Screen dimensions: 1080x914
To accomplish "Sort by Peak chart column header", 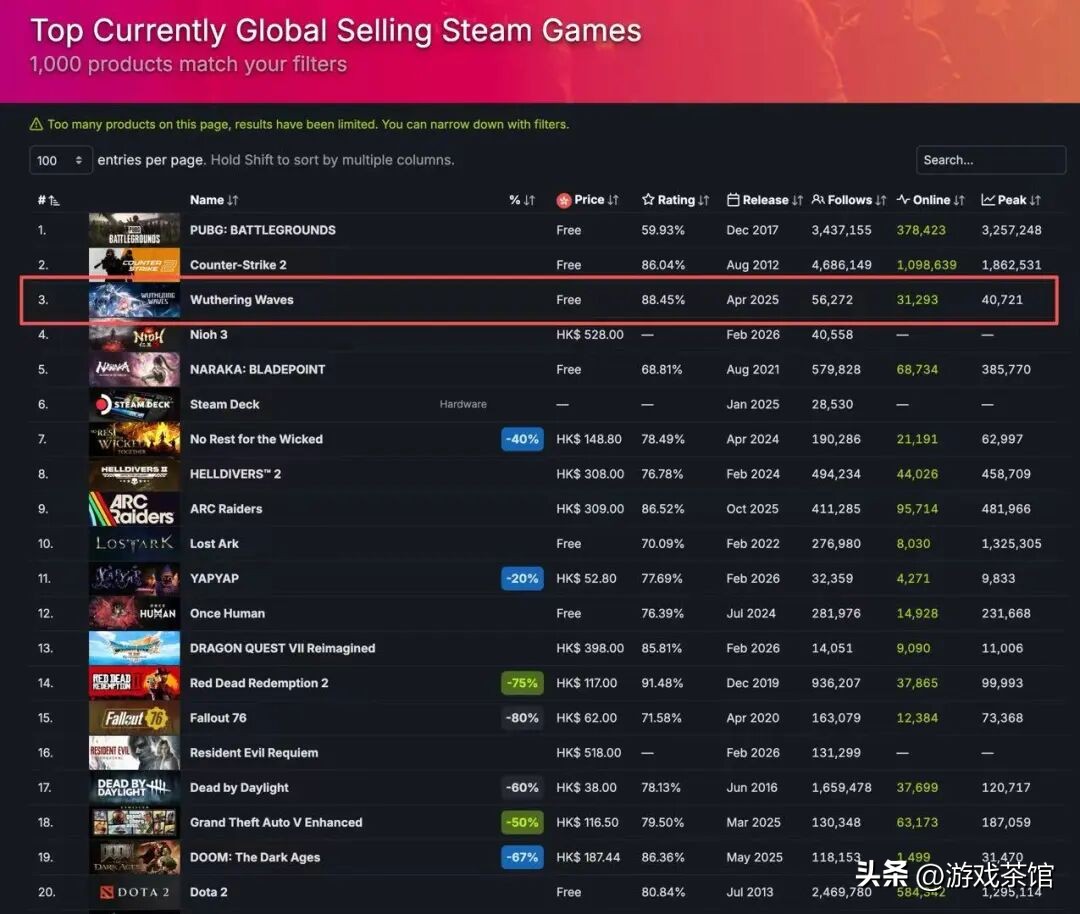I will (1011, 200).
